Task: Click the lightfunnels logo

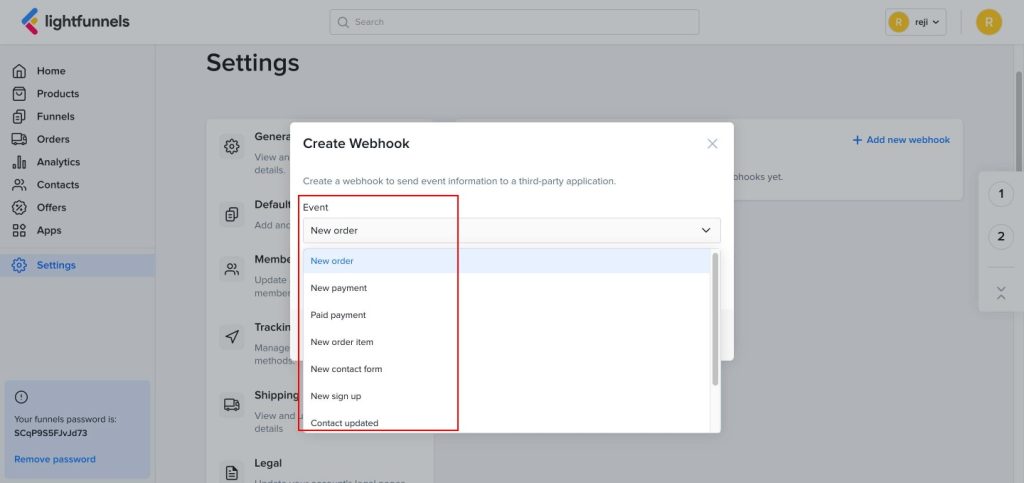Action: coord(75,22)
